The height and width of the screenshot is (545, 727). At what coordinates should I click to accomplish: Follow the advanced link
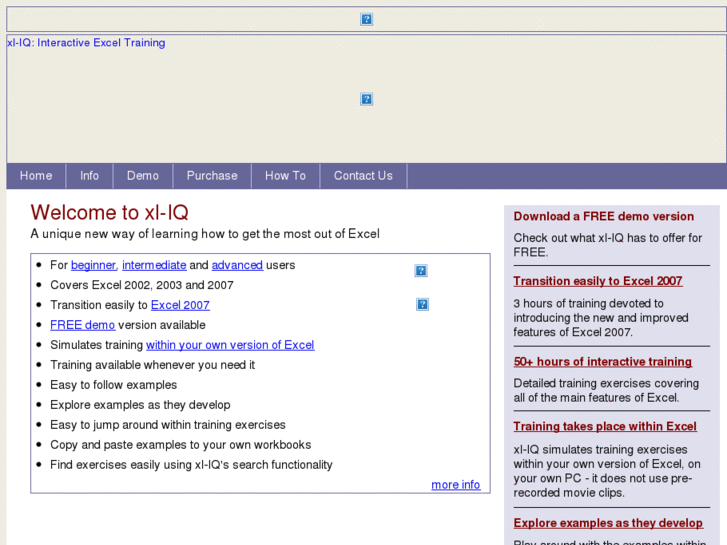(x=237, y=265)
